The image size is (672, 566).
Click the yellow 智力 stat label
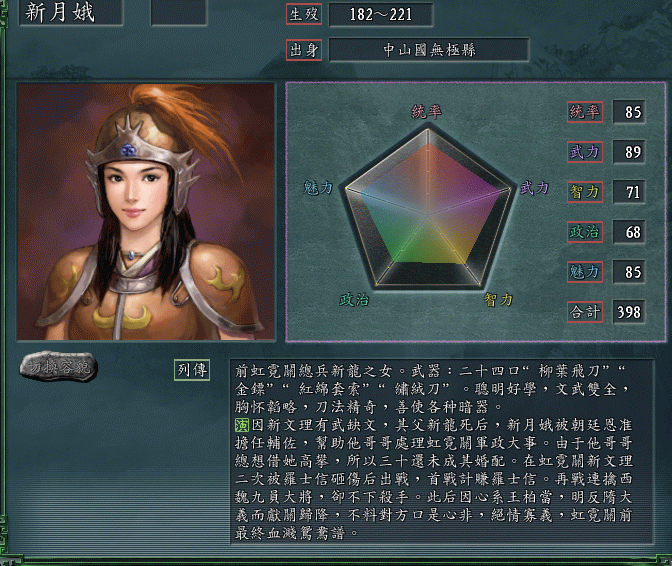click(585, 192)
